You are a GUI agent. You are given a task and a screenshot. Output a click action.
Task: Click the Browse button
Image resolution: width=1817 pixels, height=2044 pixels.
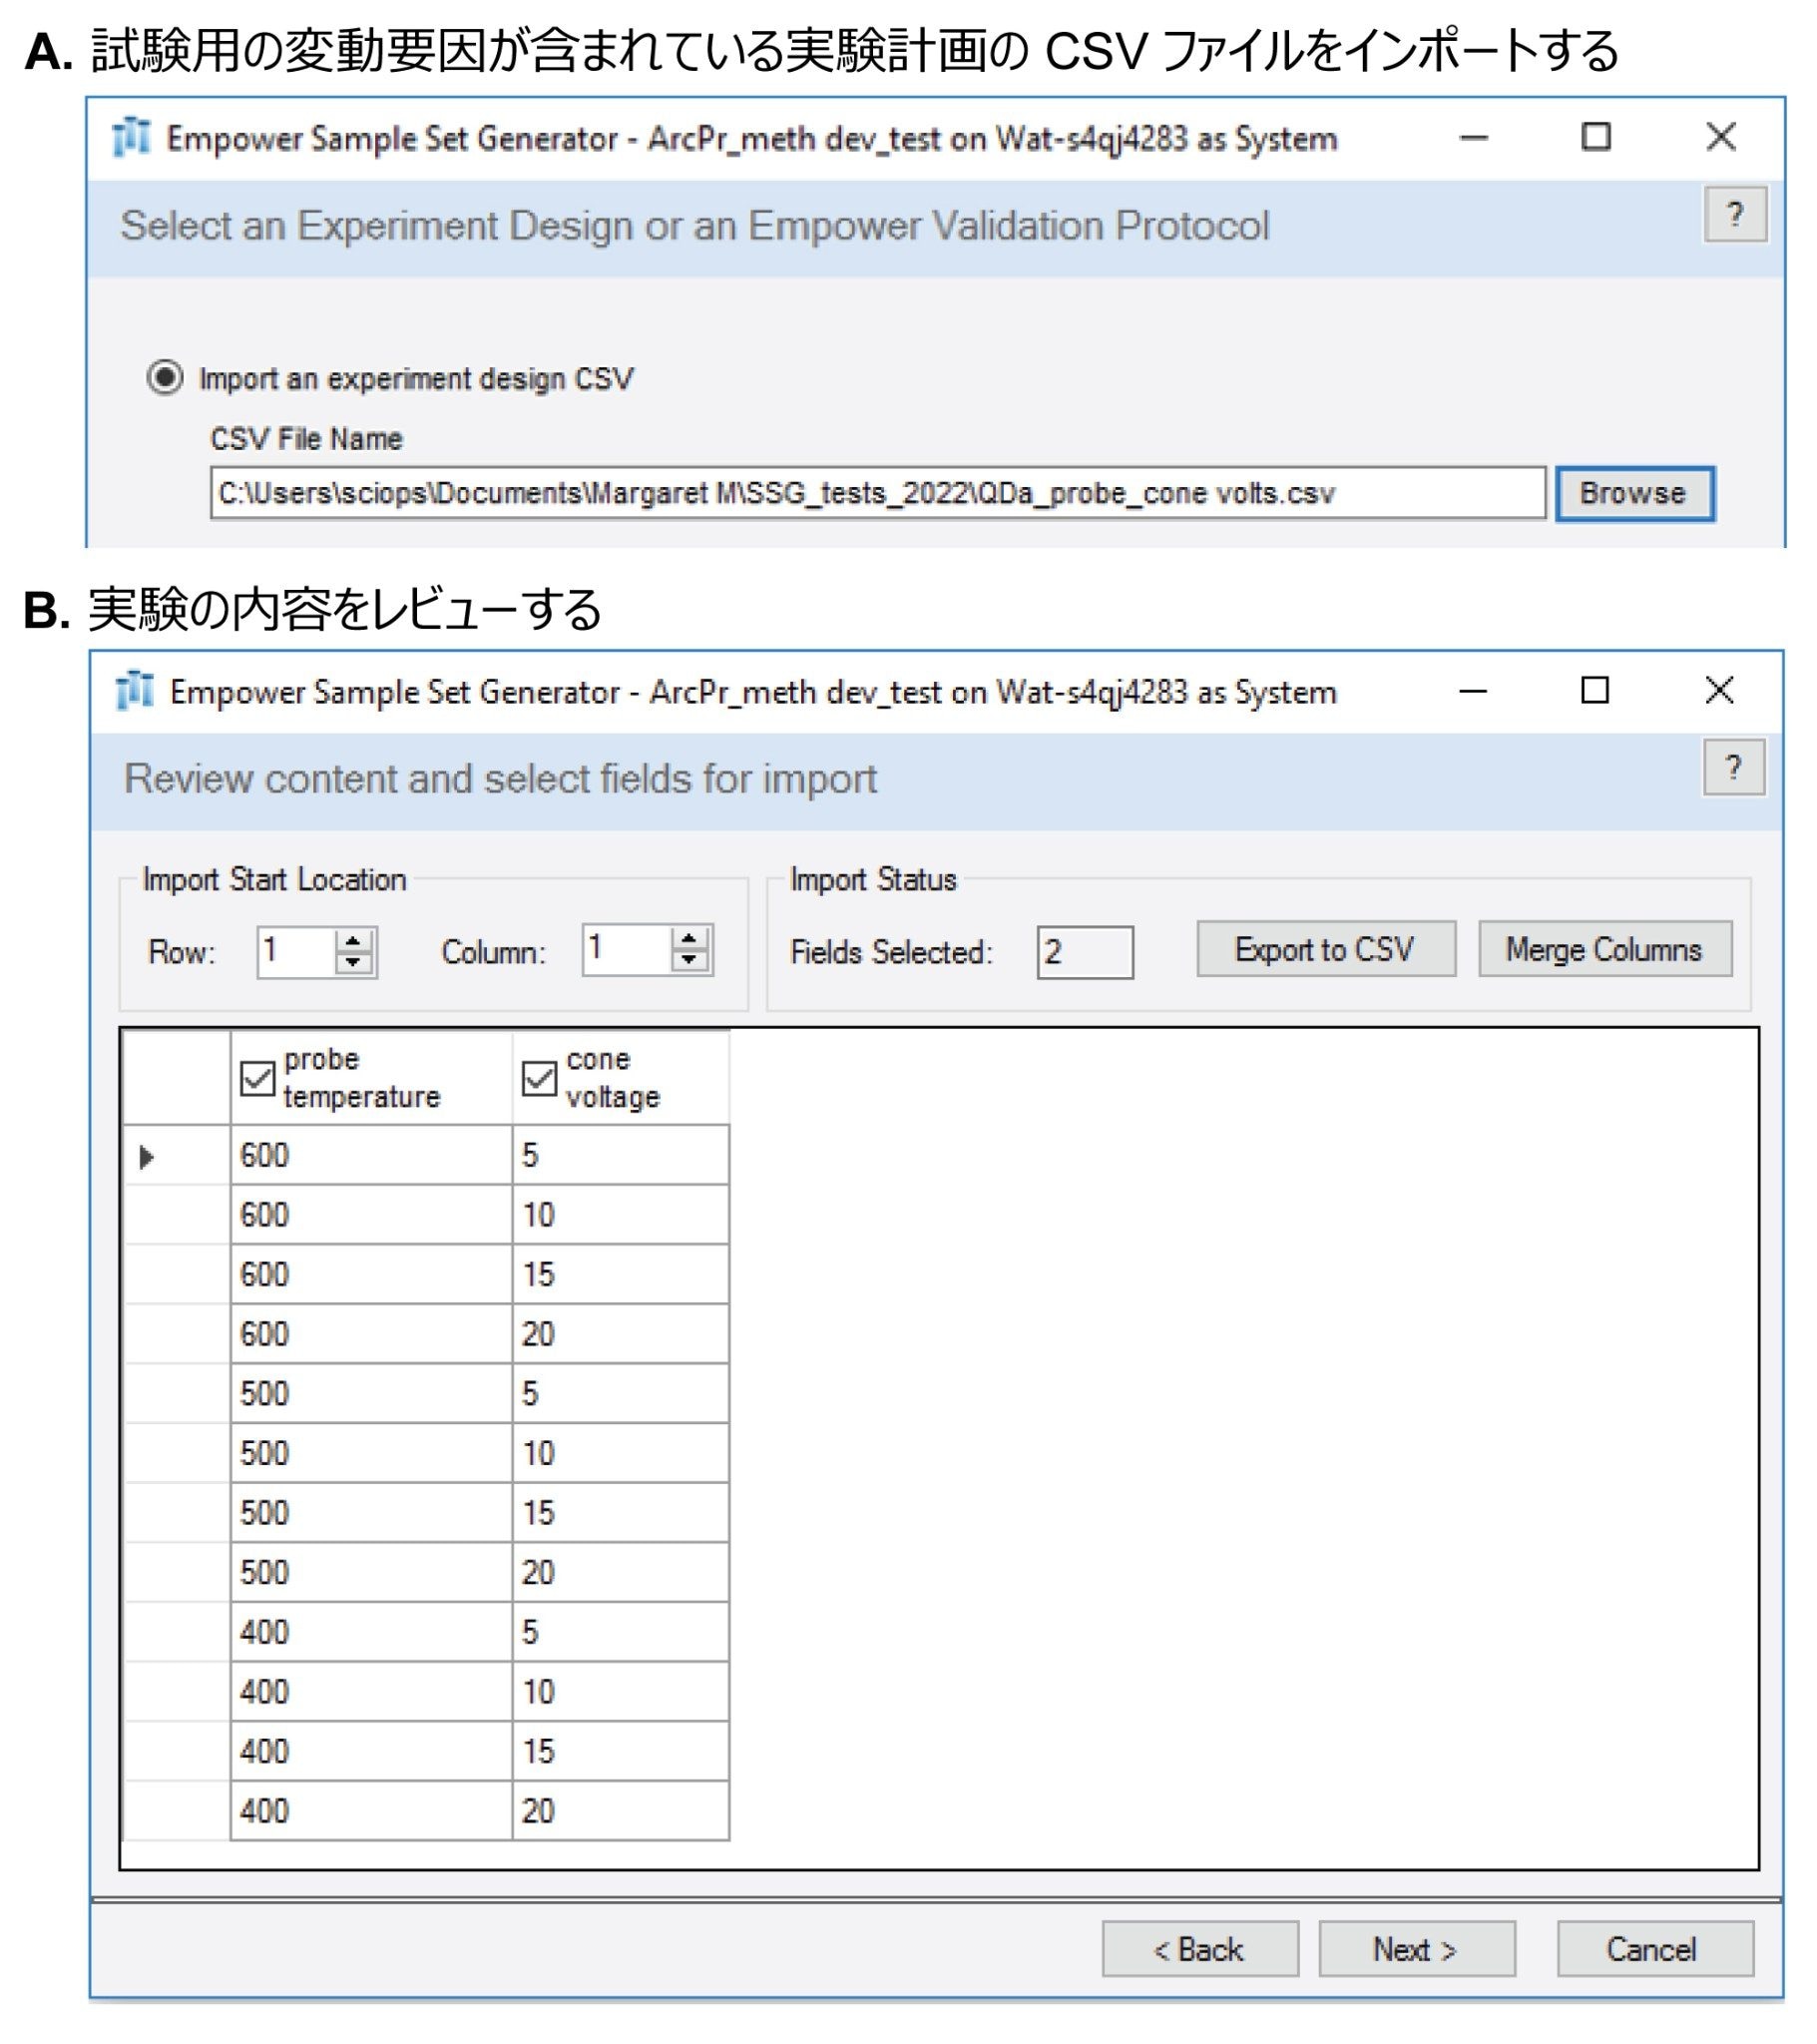tap(1634, 493)
